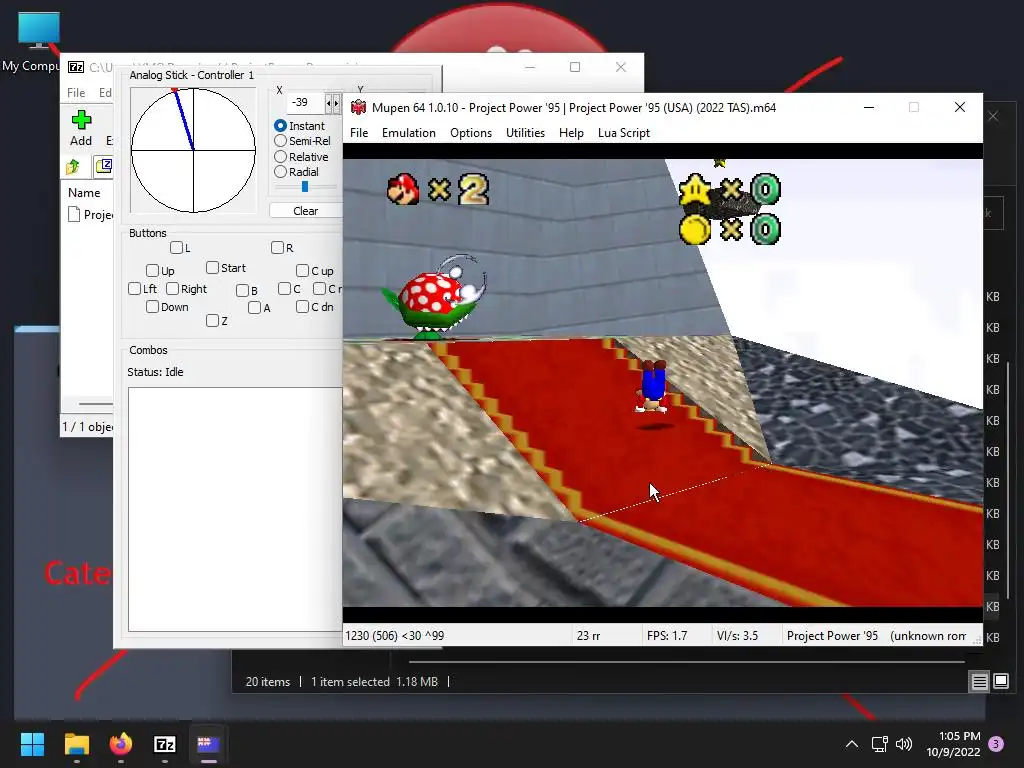Image resolution: width=1024 pixels, height=768 pixels.
Task: Click the 7z logo in 7-Zip title bar
Action: click(76, 67)
